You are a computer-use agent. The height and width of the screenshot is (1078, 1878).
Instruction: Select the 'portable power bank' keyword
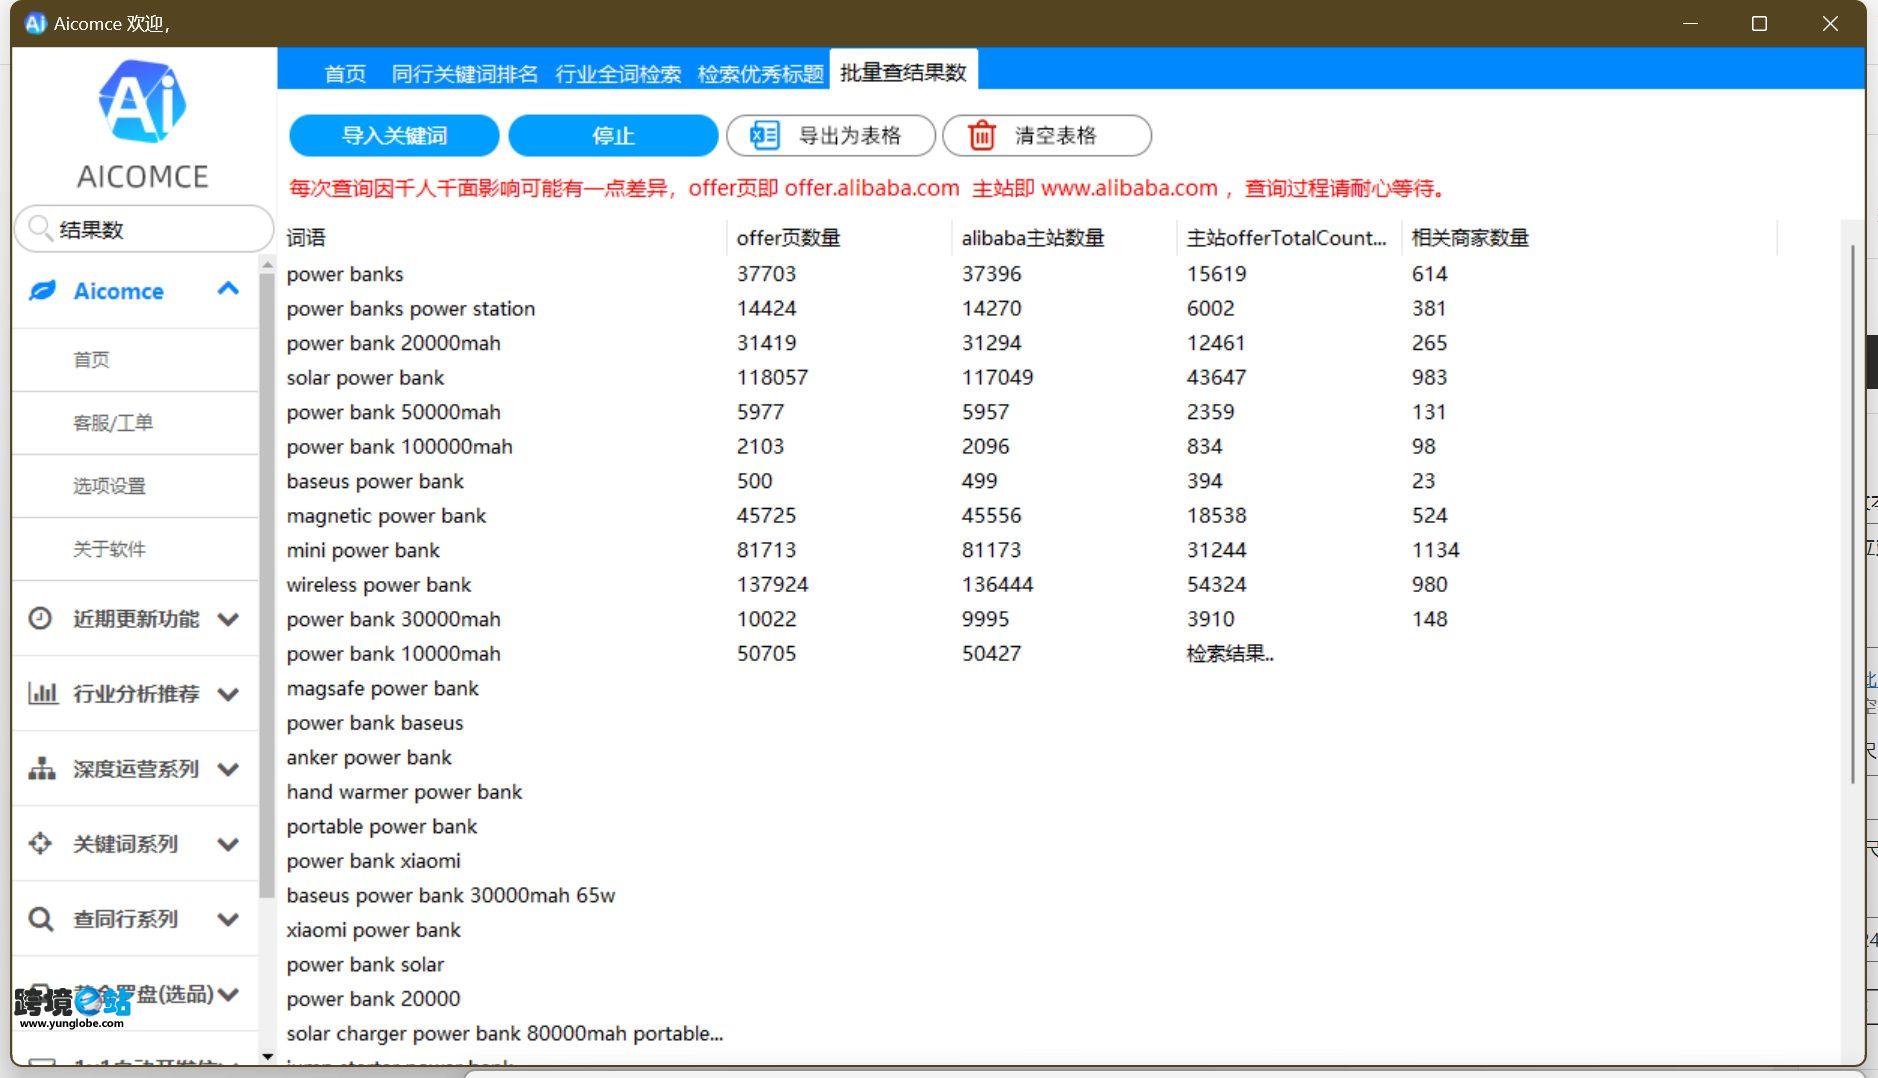coord(382,826)
